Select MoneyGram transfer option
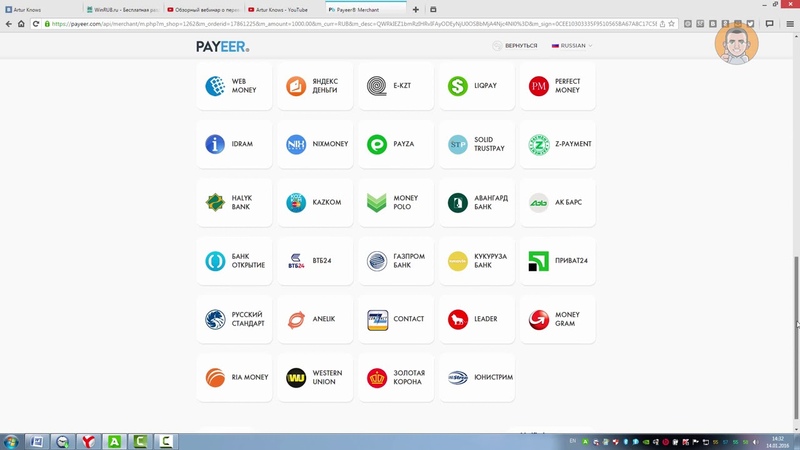The image size is (800, 450). (x=558, y=319)
